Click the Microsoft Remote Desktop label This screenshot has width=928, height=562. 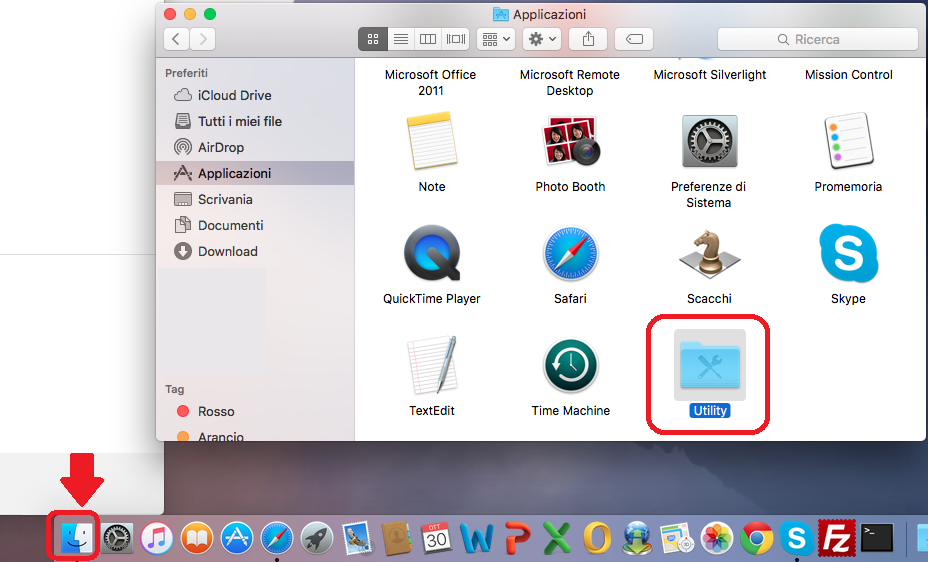pos(569,82)
